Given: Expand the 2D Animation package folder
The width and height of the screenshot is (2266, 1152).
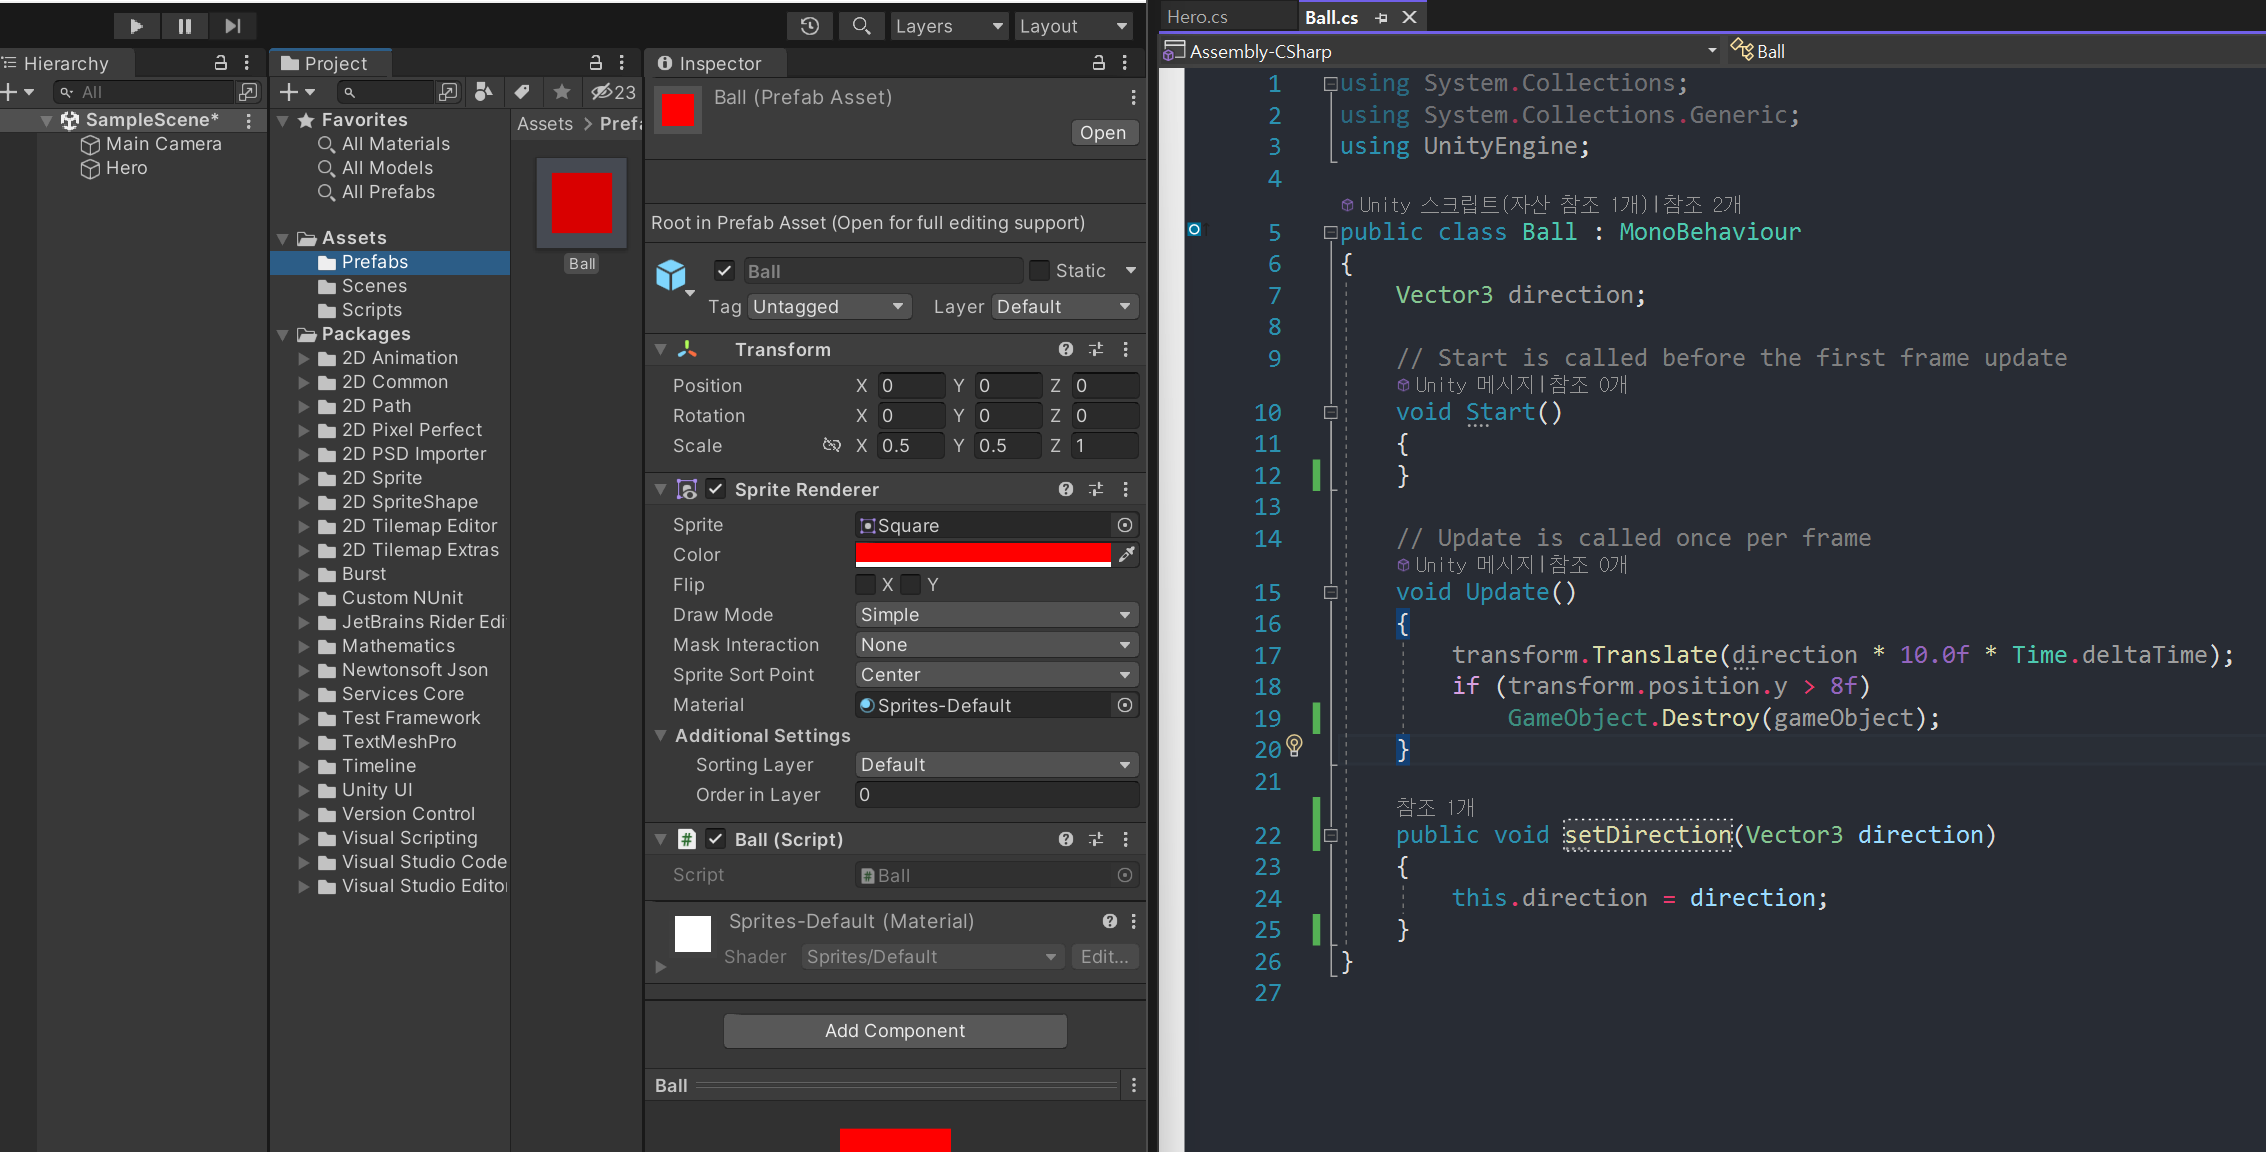Looking at the screenshot, I should pos(304,358).
